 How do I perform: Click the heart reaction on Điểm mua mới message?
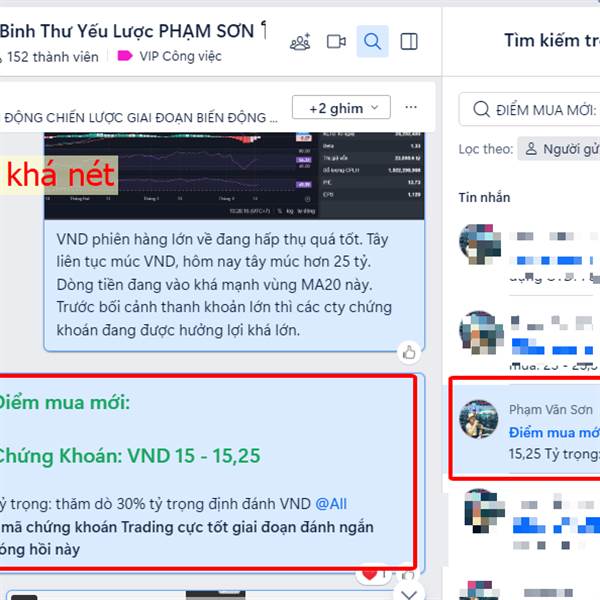[x=370, y=575]
